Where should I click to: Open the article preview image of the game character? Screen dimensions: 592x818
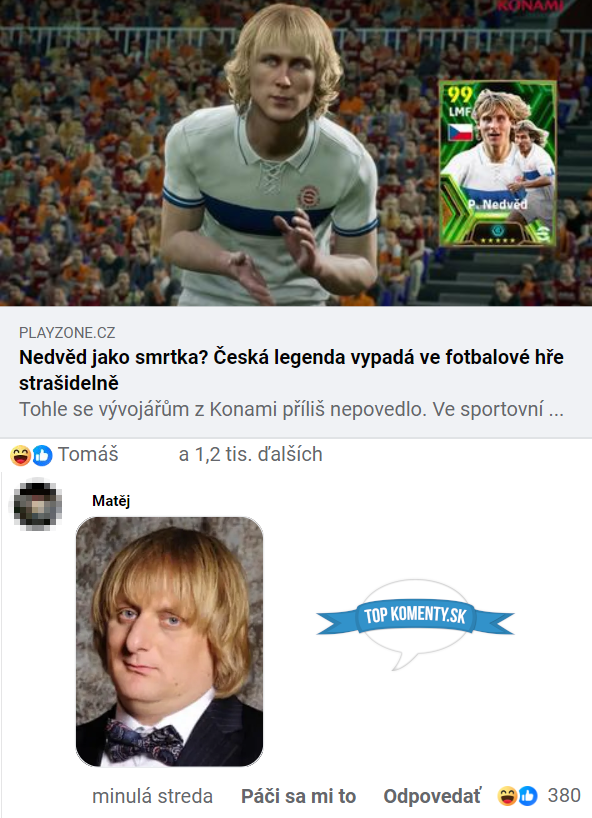pyautogui.click(x=296, y=153)
